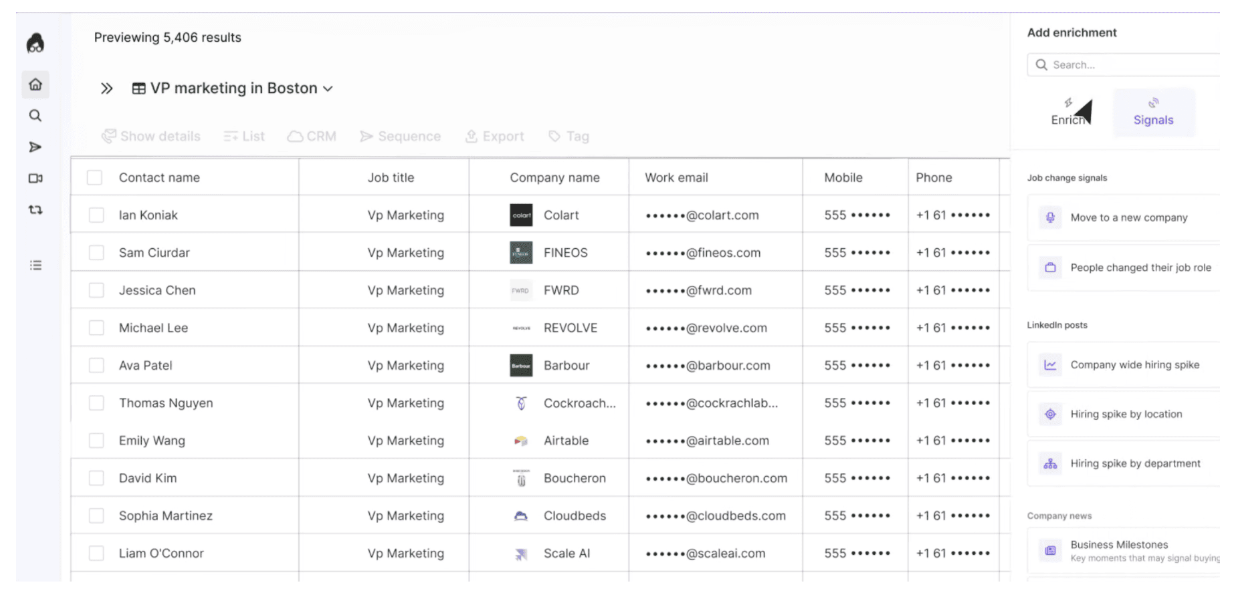Click the Mobile column header
This screenshot has height=604, width=1254.
tap(844, 178)
